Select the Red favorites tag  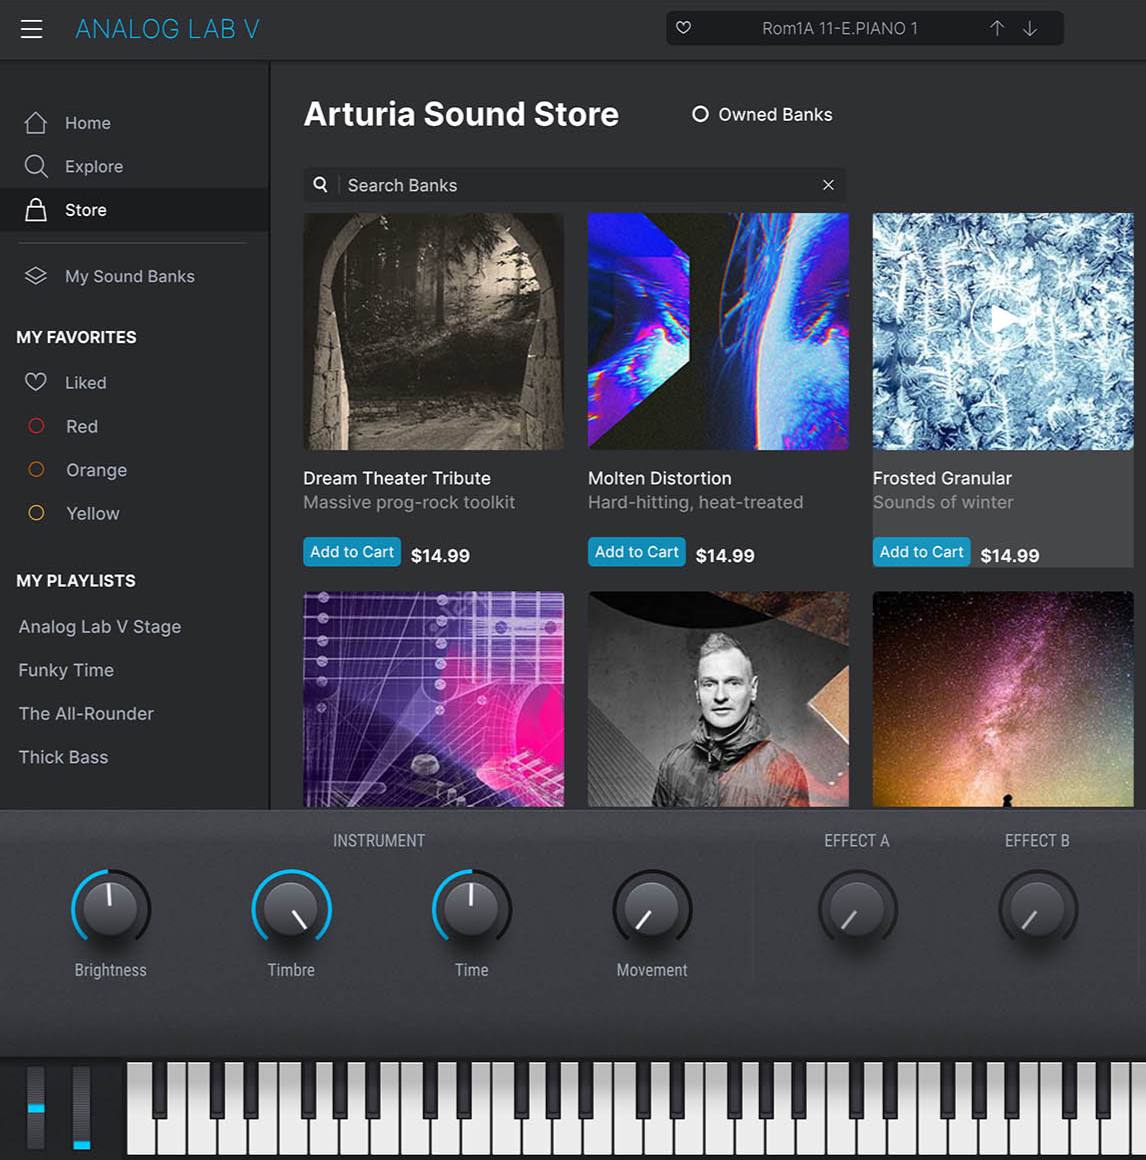tap(36, 426)
